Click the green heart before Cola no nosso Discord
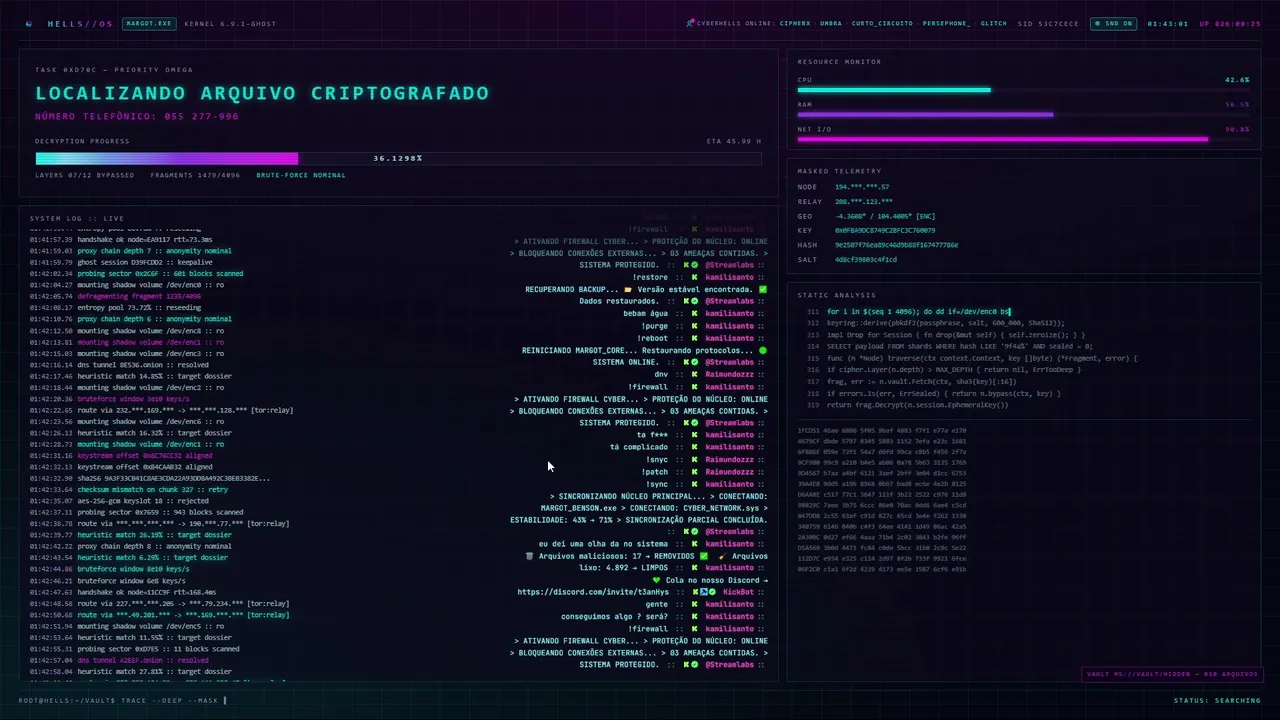The height and width of the screenshot is (720, 1280). pyautogui.click(x=656, y=580)
